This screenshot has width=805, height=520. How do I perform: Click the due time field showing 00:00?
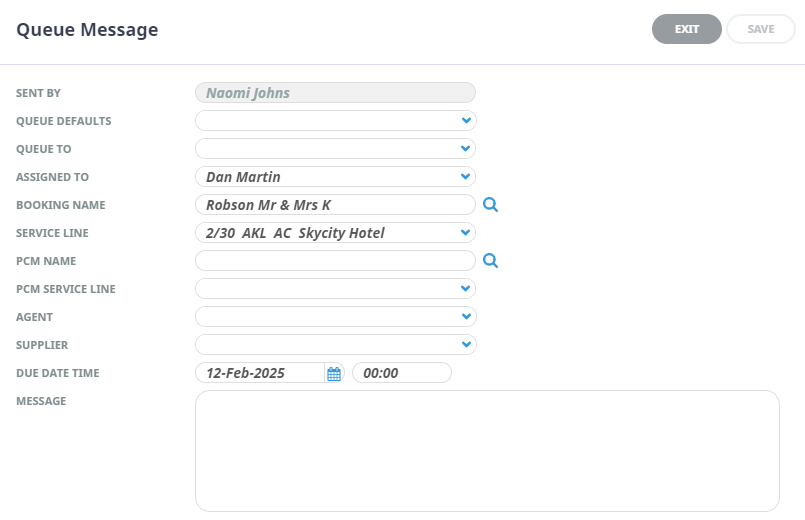point(402,373)
